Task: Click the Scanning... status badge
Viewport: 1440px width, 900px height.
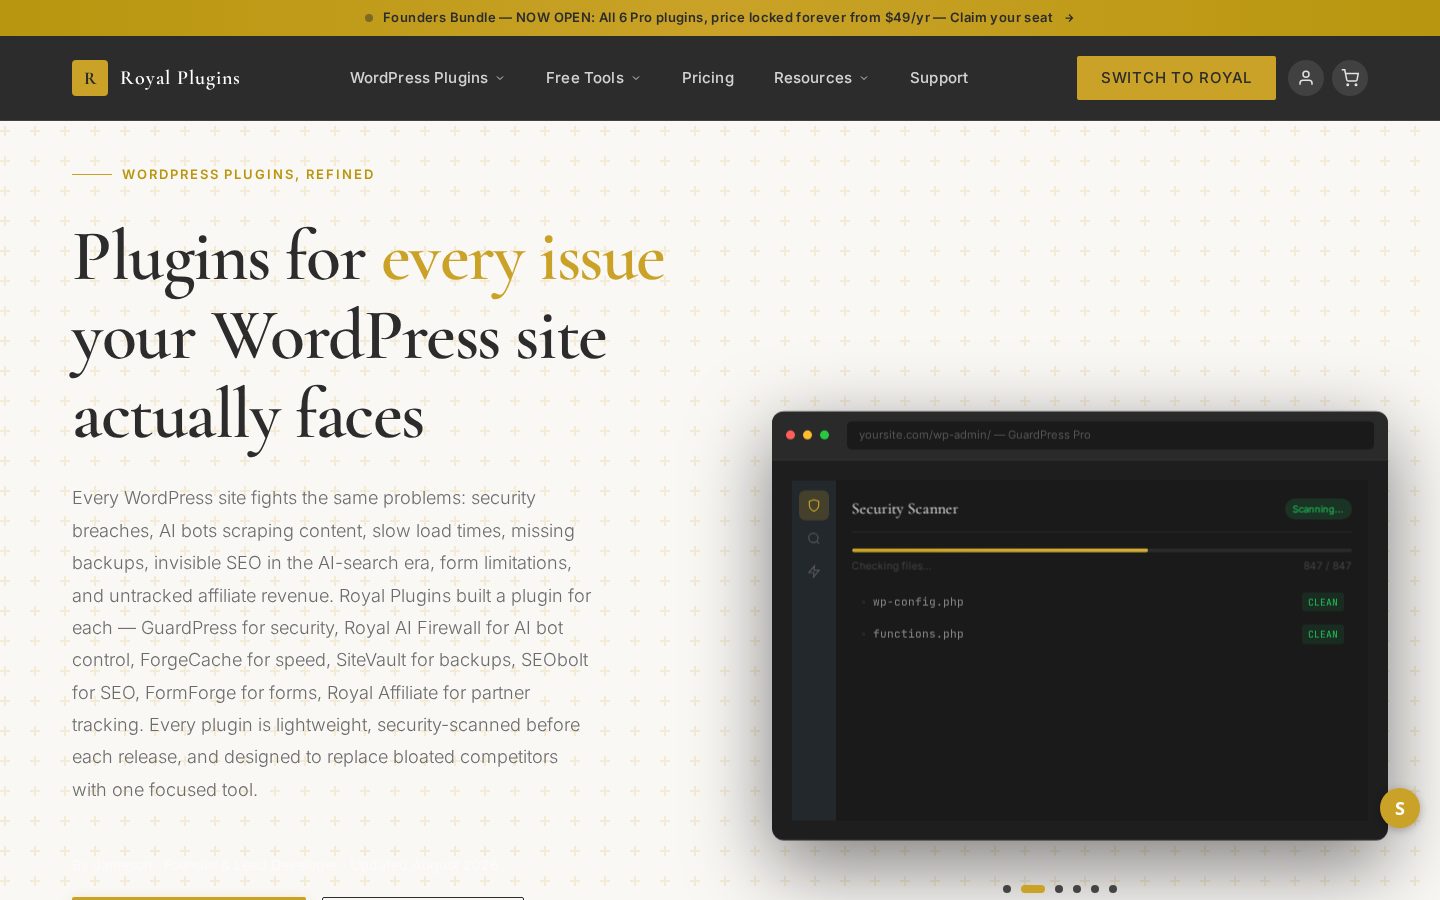Action: pyautogui.click(x=1318, y=509)
